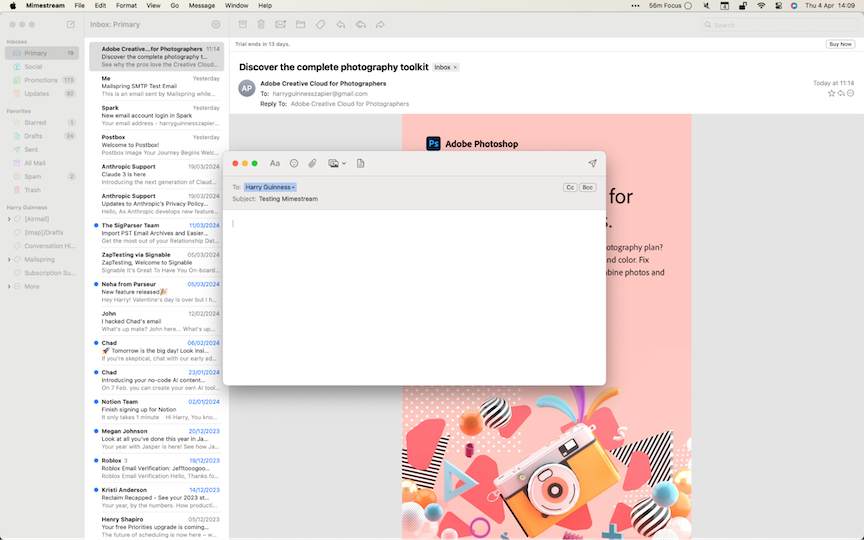864x540 pixels.
Task: Expand the [Airmail] label
Action: click(9, 219)
